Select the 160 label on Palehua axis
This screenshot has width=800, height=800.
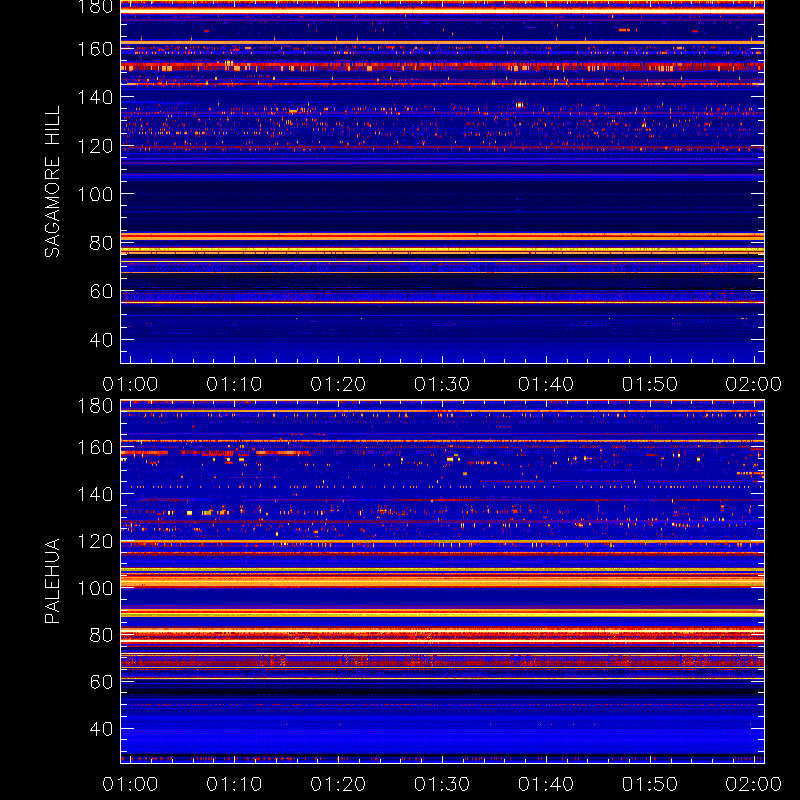tap(95, 447)
